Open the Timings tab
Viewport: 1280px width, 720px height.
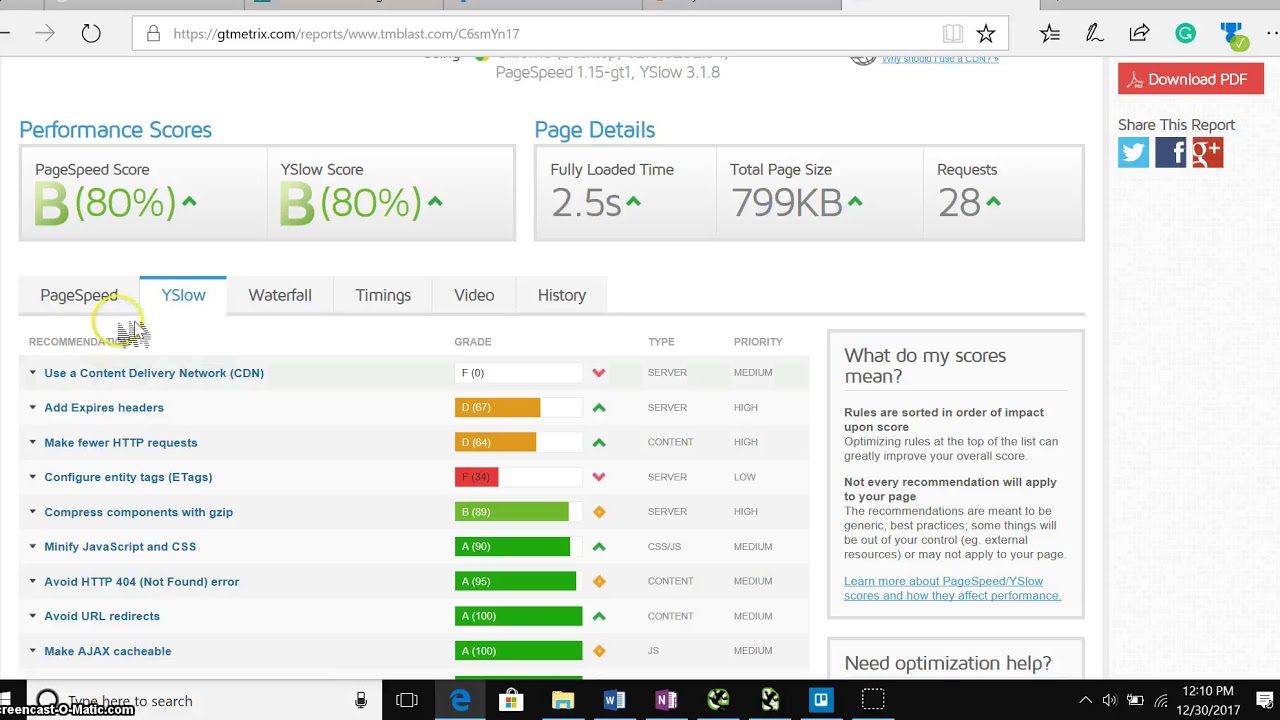383,295
